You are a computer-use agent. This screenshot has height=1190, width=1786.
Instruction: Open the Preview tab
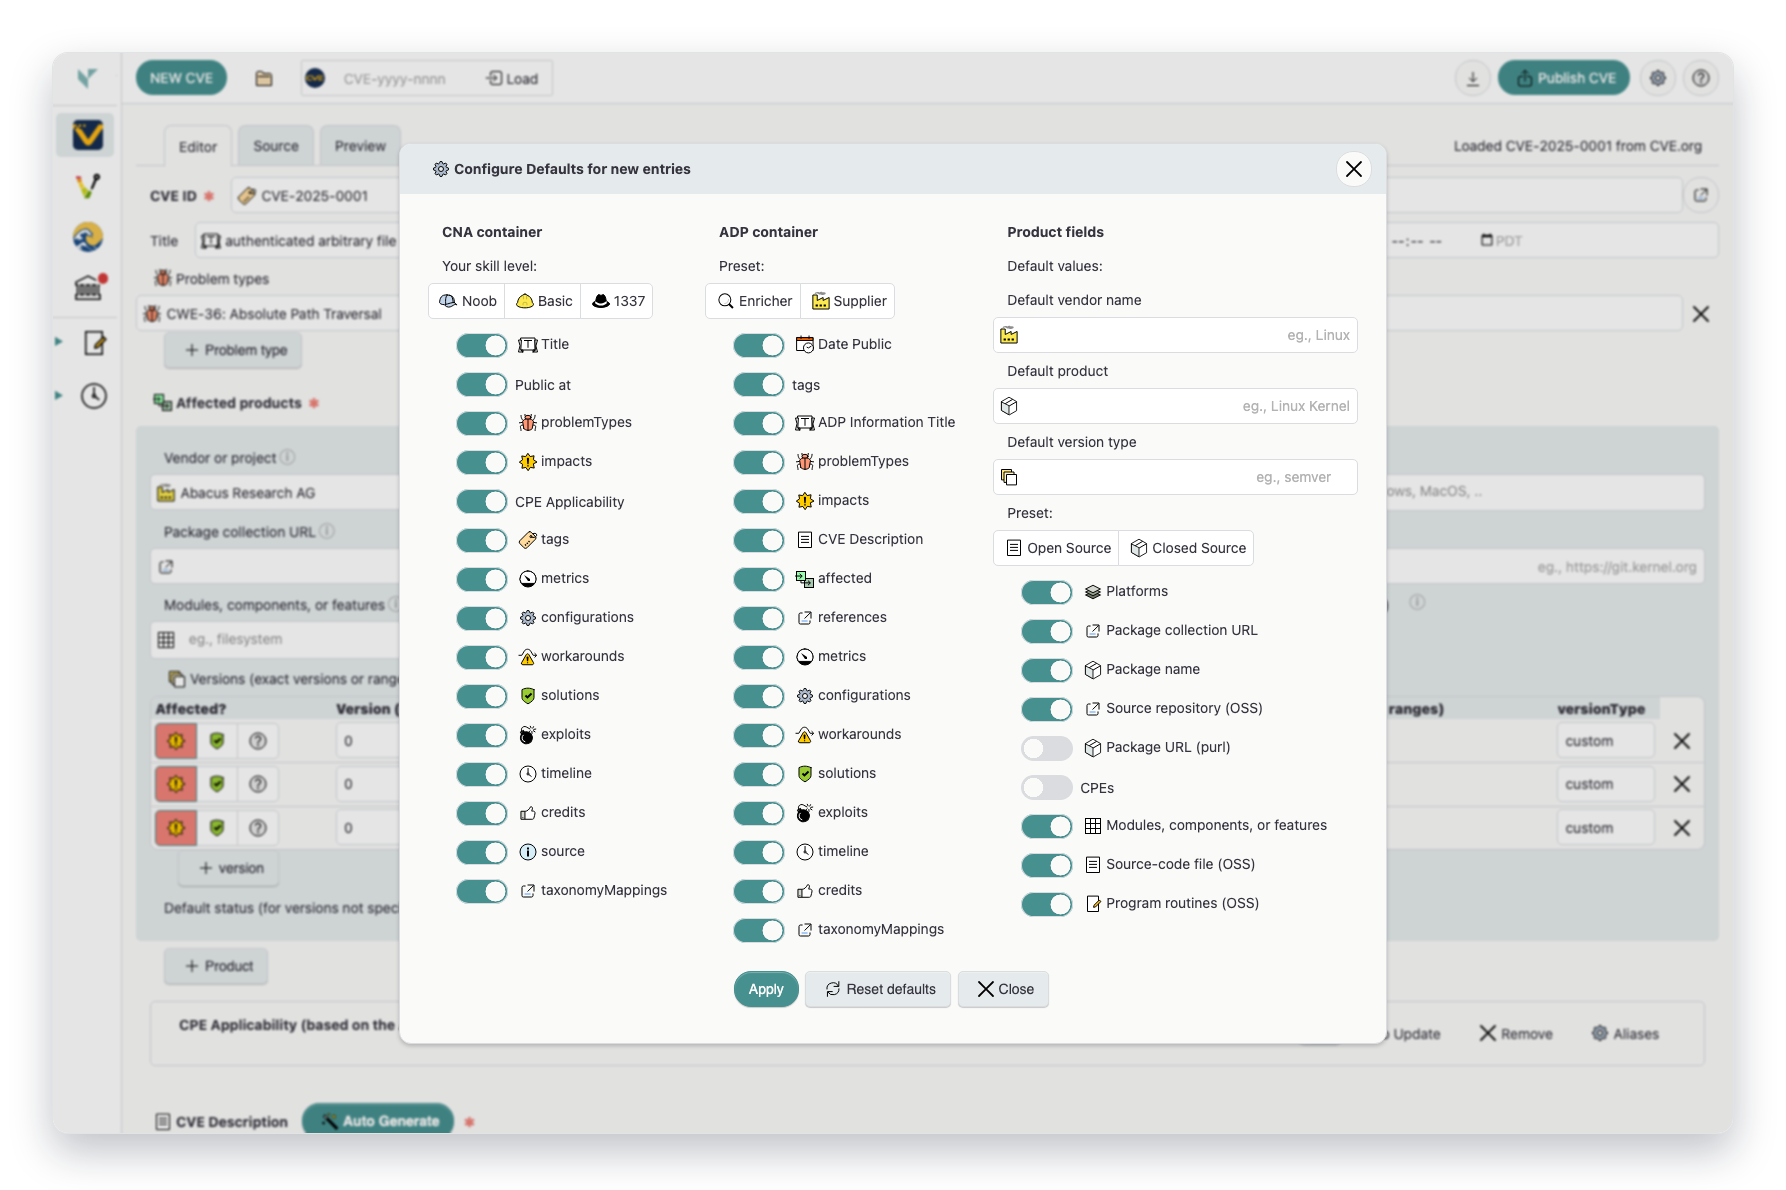pyautogui.click(x=360, y=145)
